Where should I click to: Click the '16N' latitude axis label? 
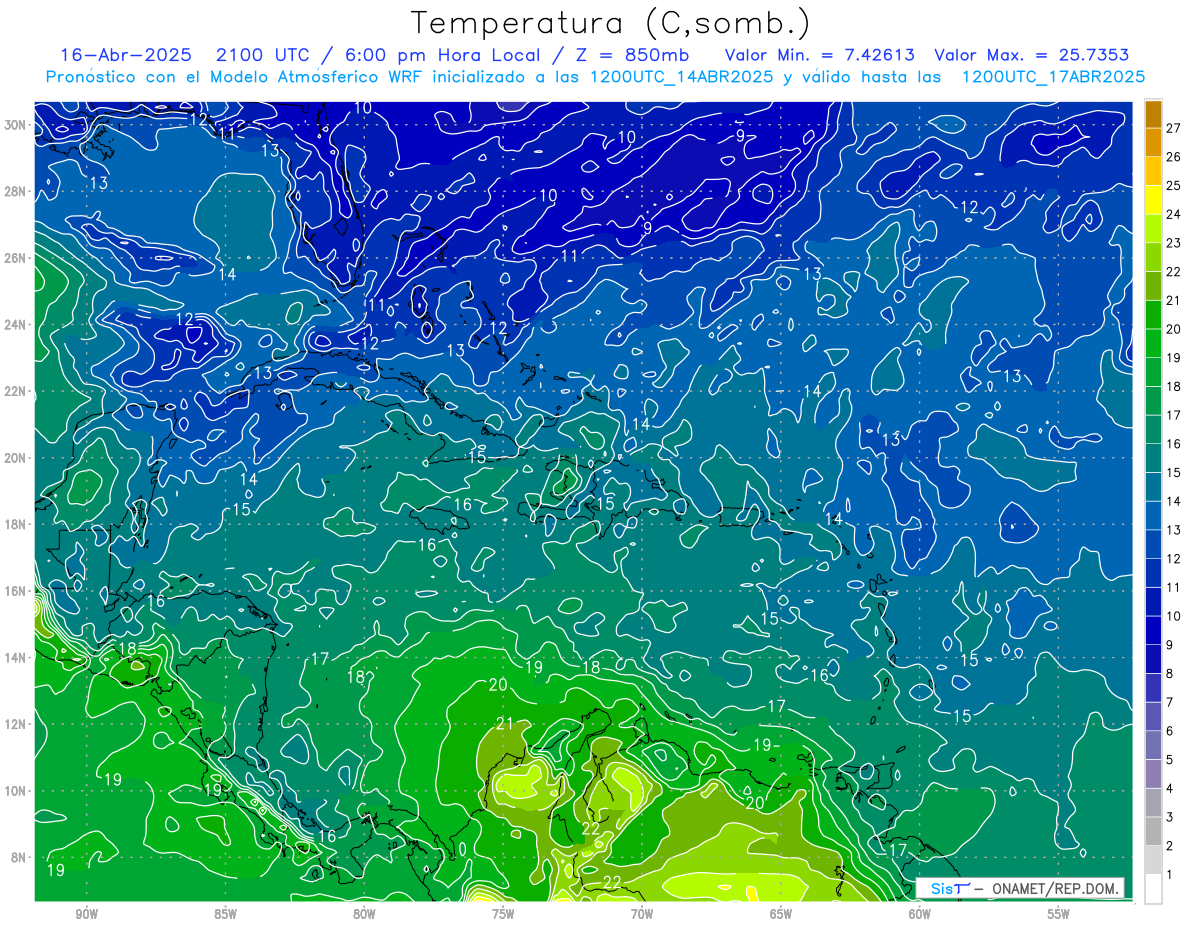[15, 590]
